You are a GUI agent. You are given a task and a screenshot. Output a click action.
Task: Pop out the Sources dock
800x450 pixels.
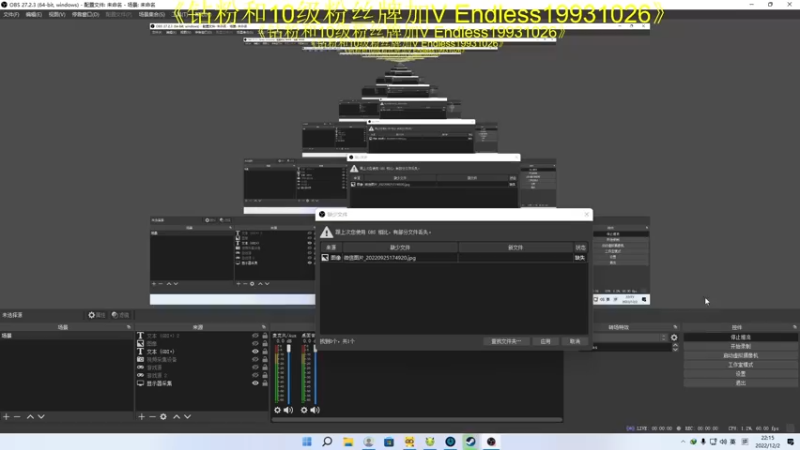click(x=264, y=327)
